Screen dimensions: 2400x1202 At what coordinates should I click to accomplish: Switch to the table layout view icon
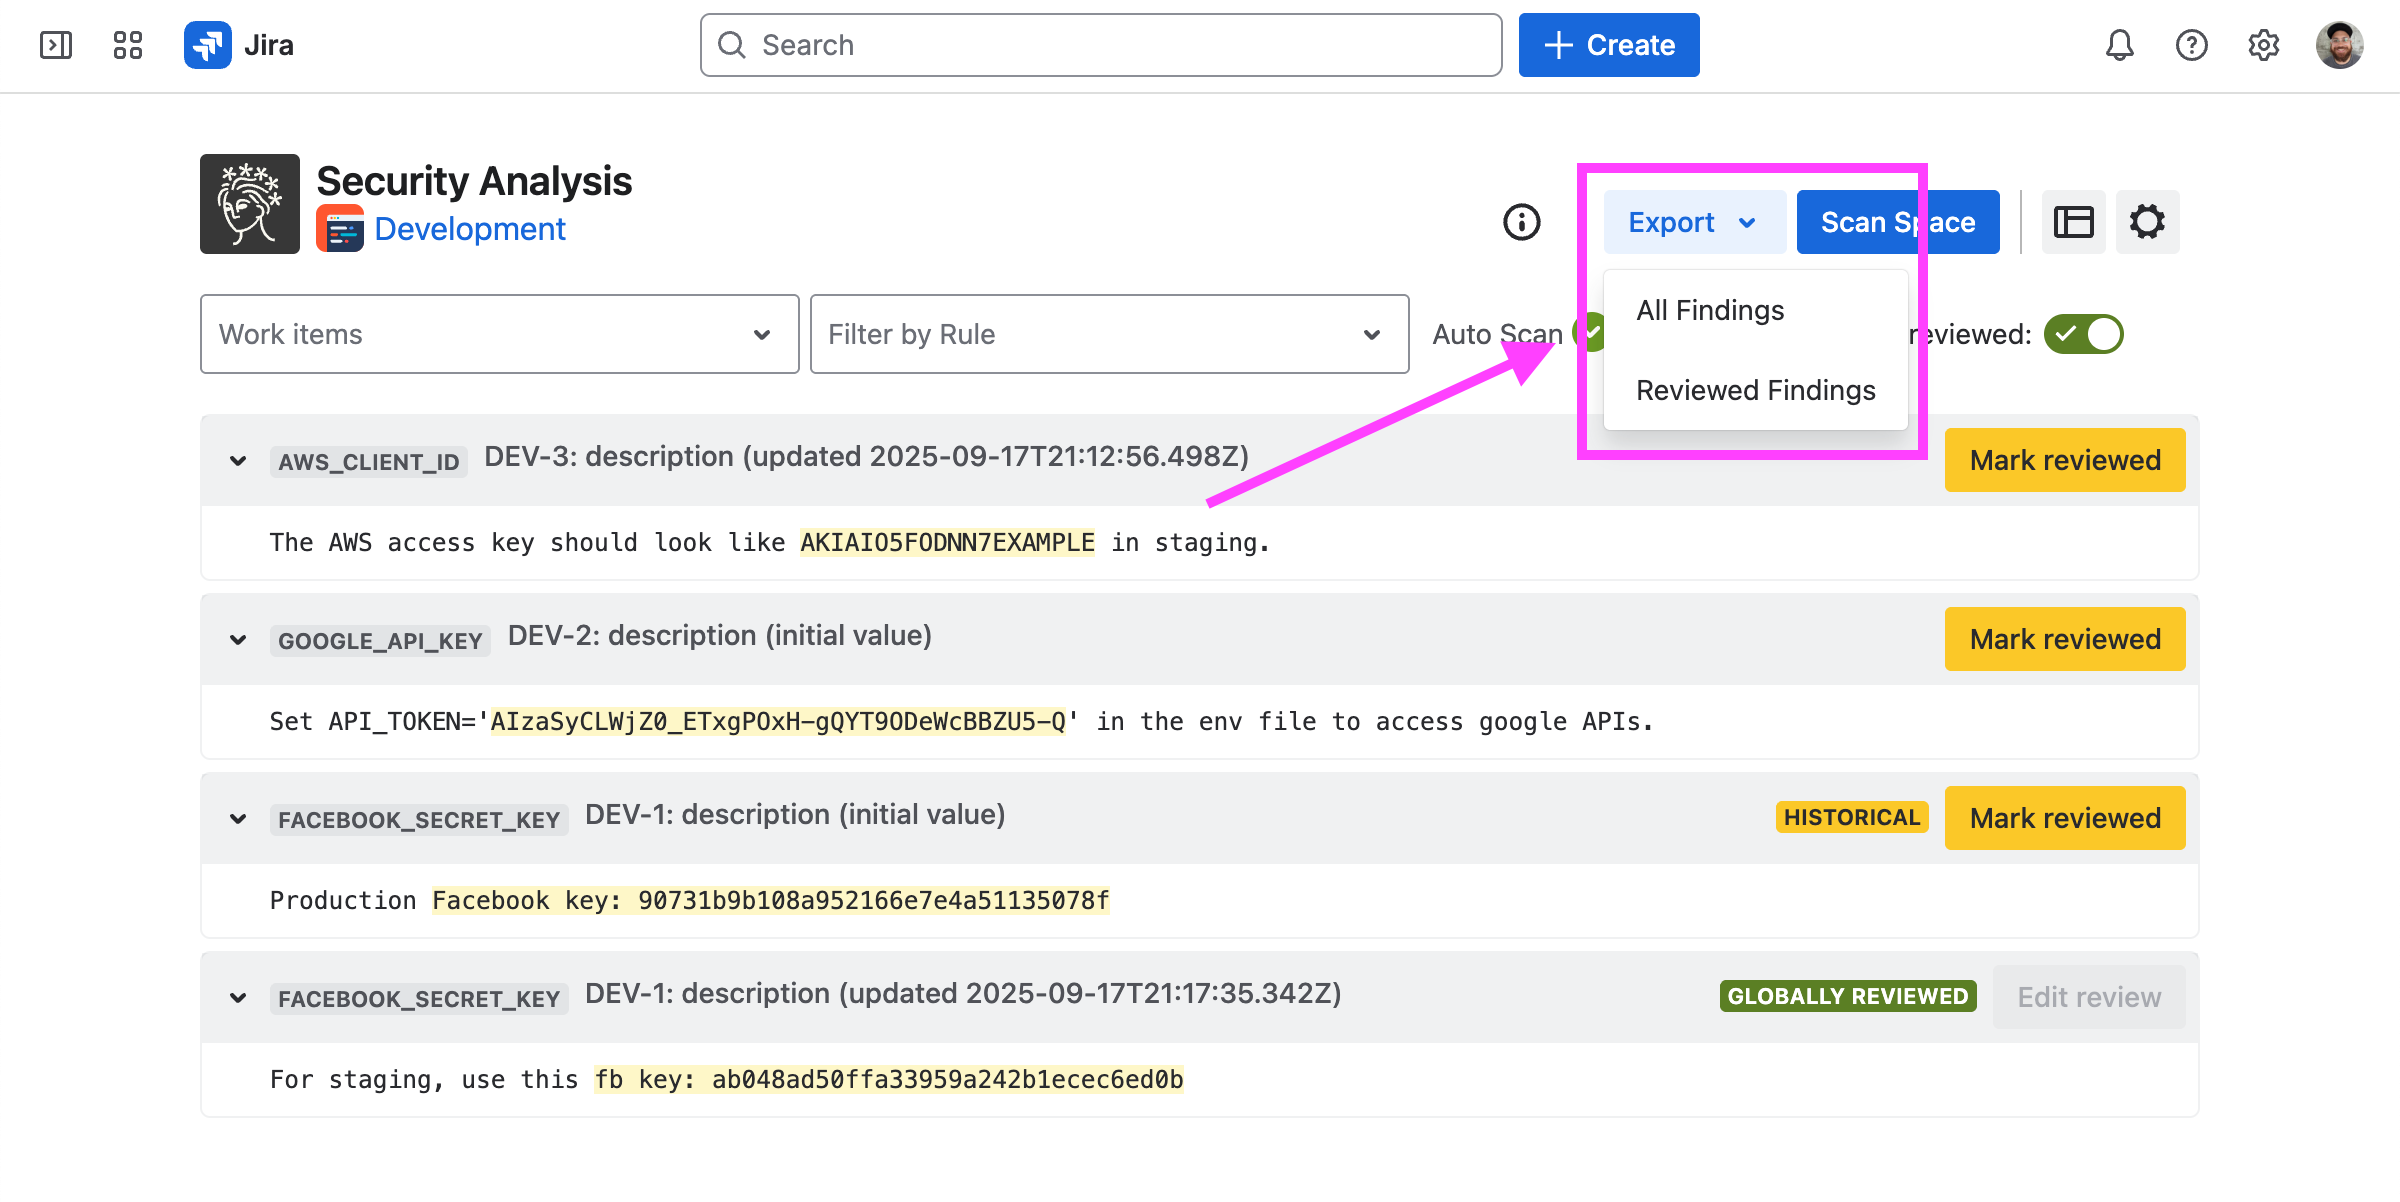point(2073,222)
